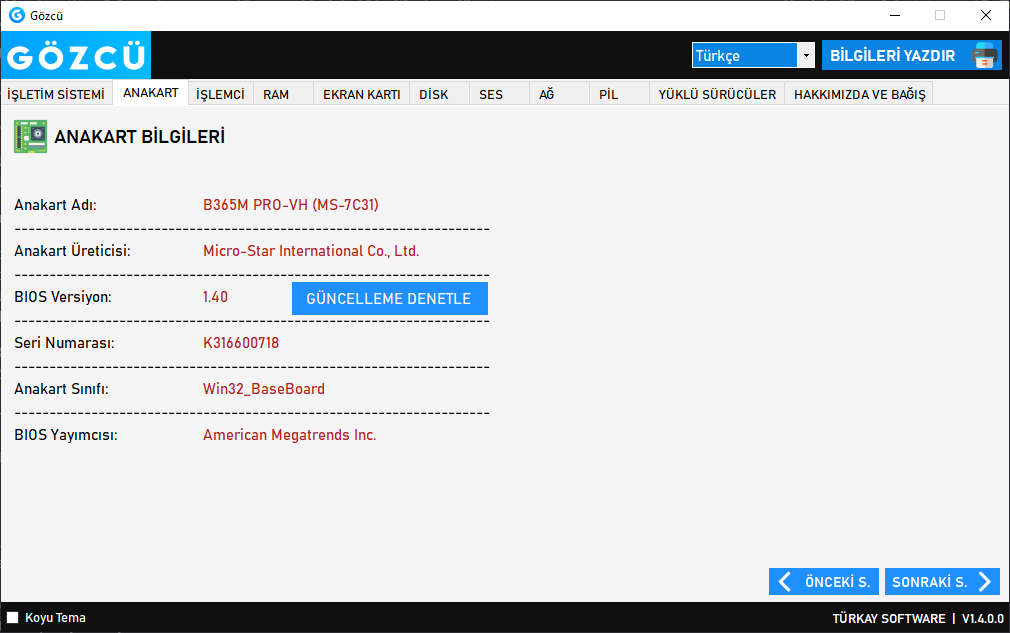
Task: Select the AĞ tab
Action: 559,94
